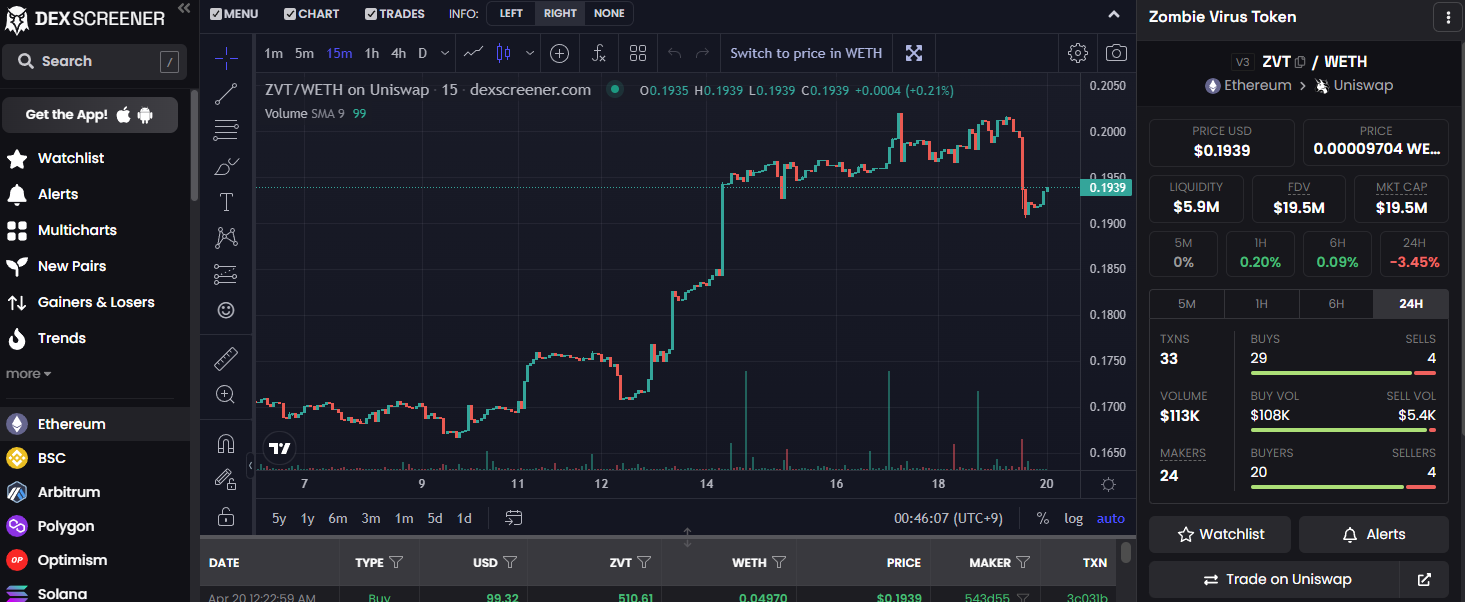Switch stats to the 1H tab
The image size is (1465, 602).
click(1262, 304)
